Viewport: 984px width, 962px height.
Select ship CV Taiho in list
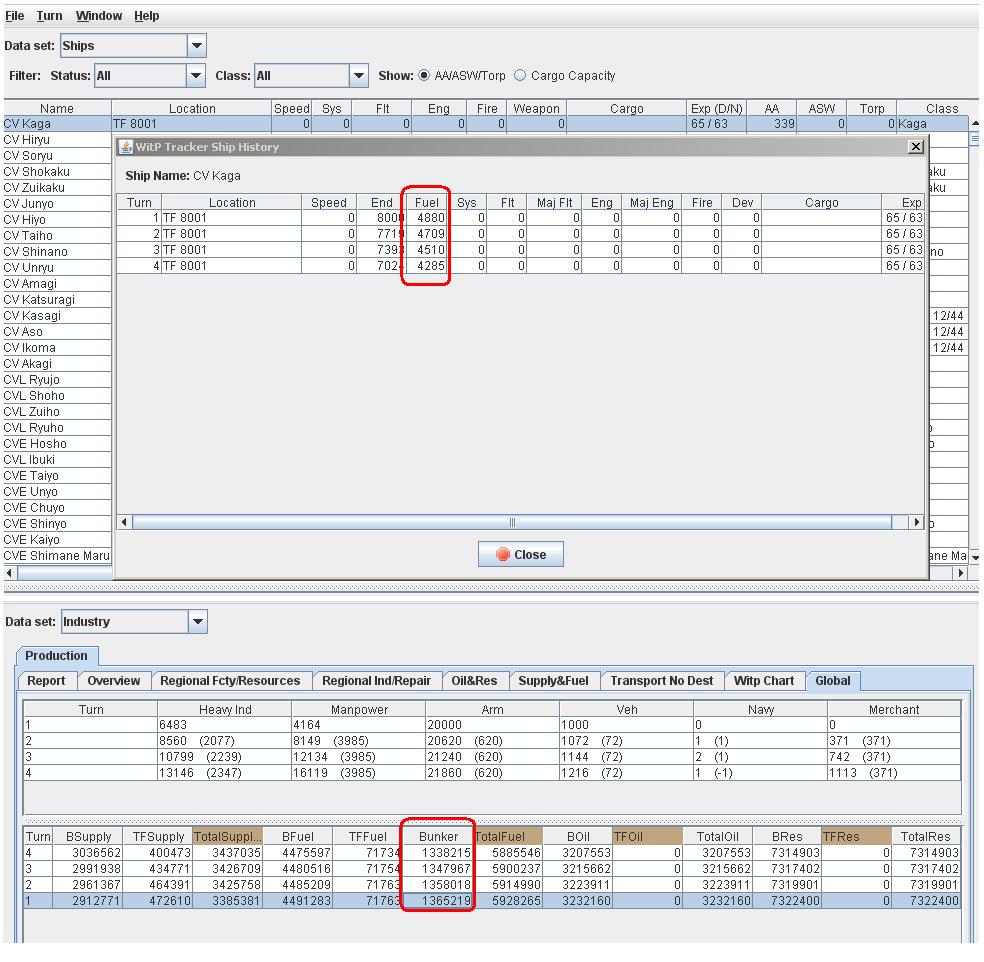57,236
